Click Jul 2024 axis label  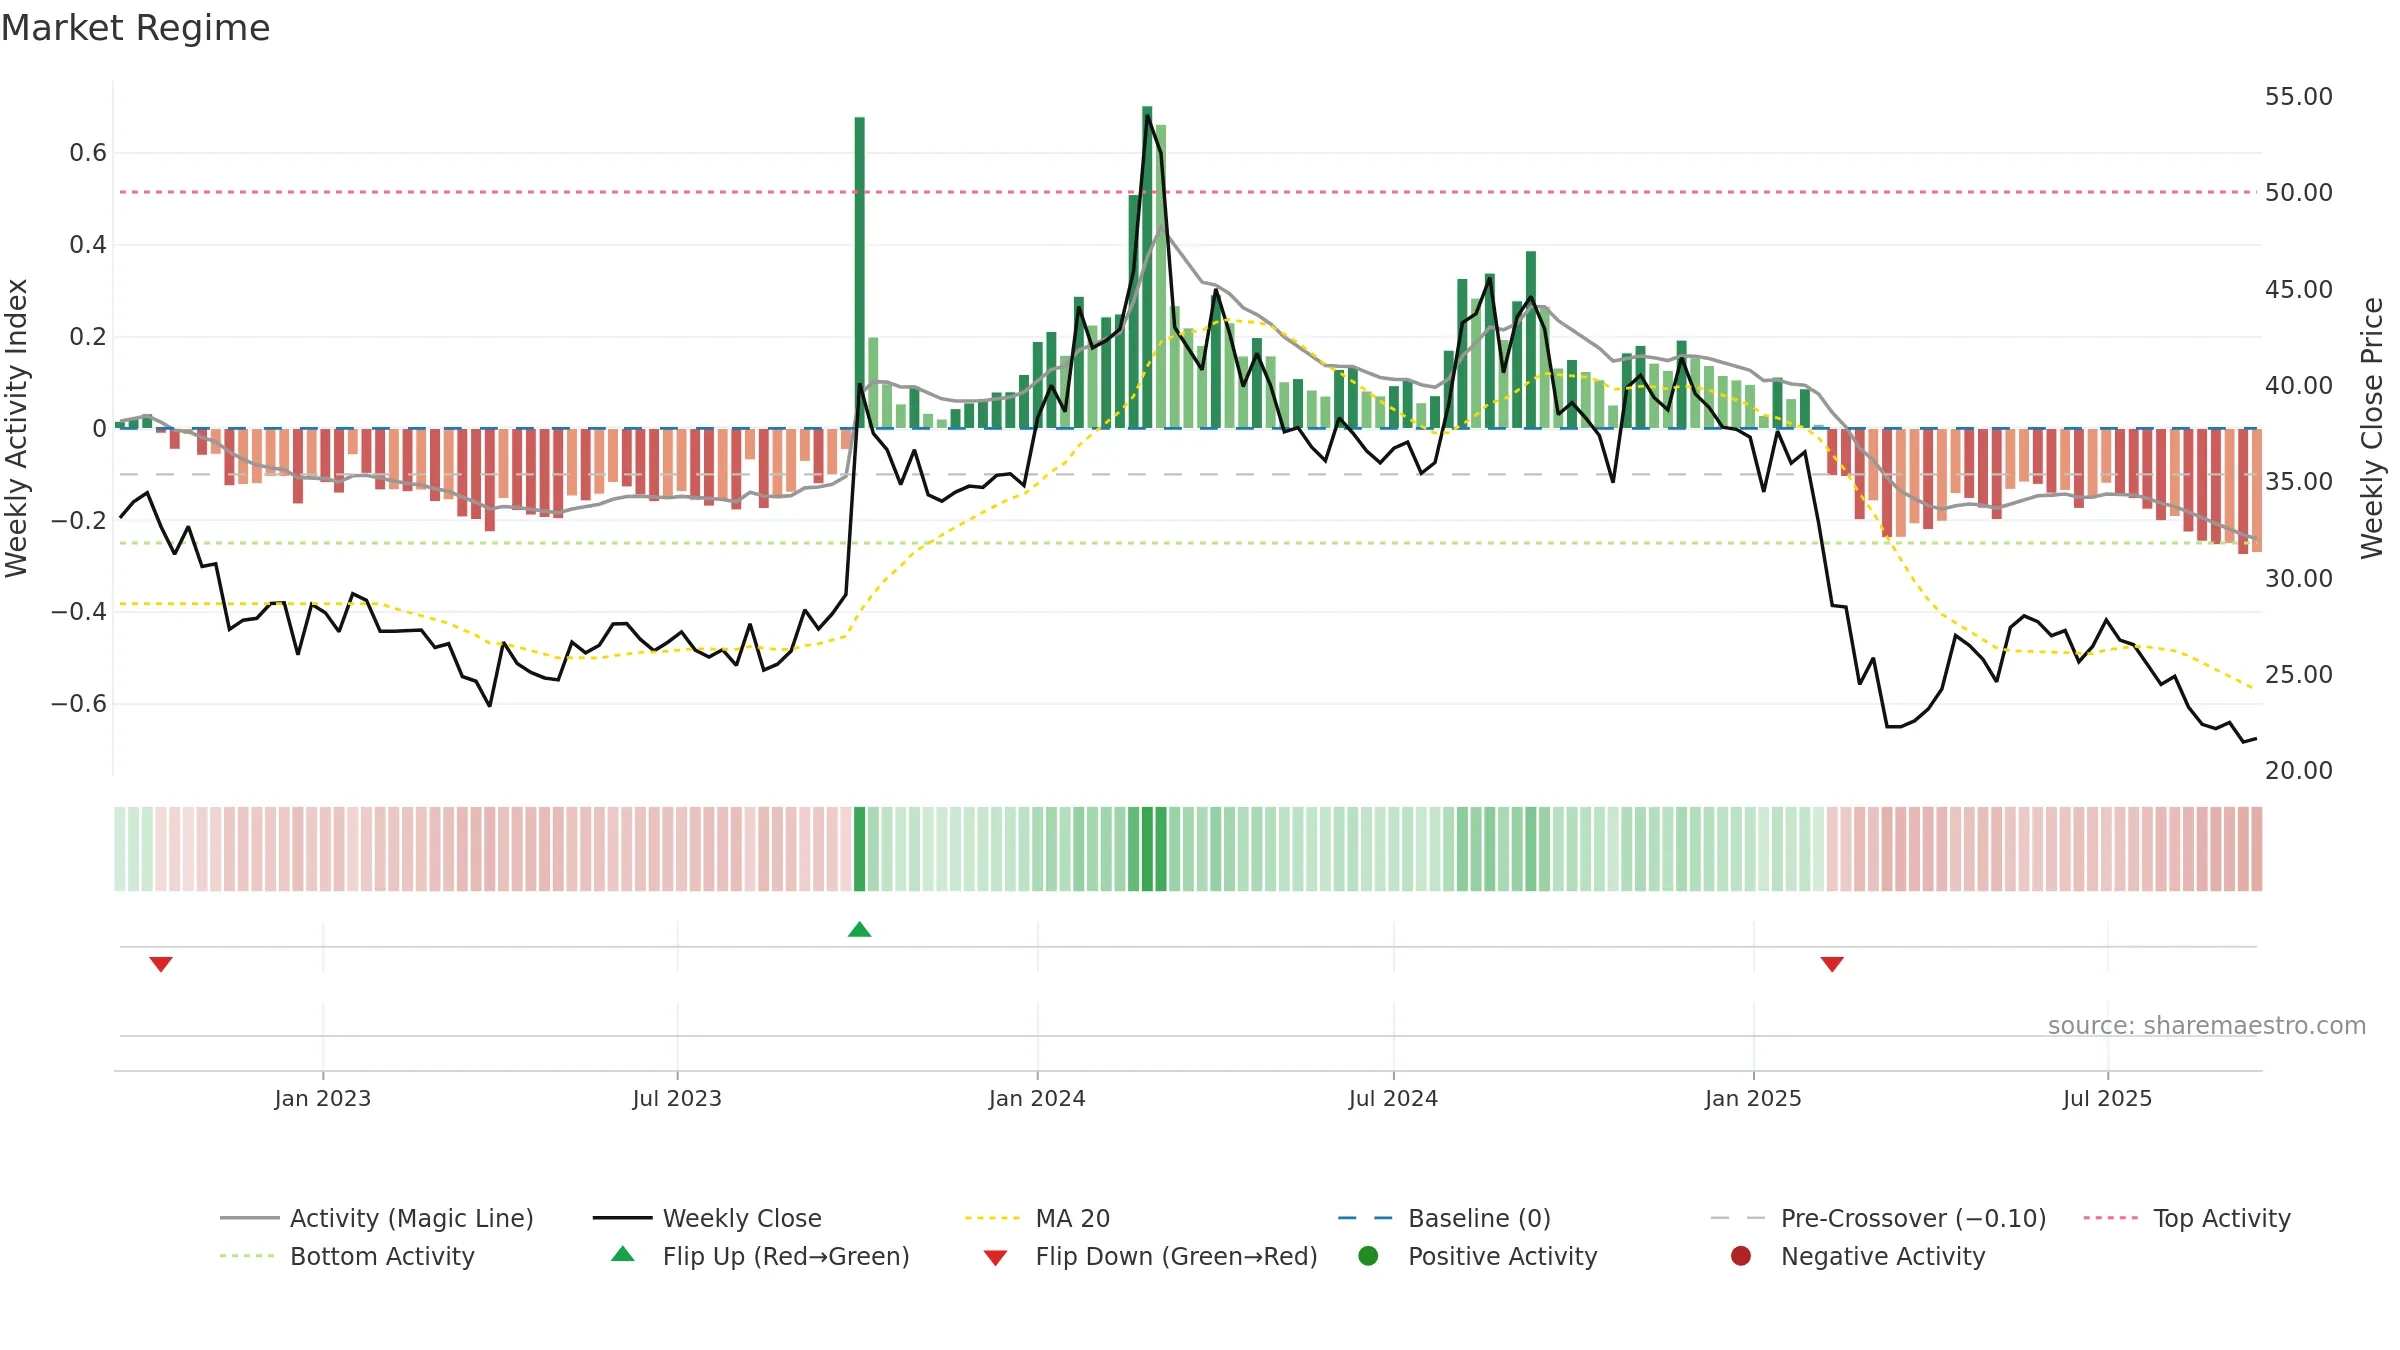tap(1393, 1099)
